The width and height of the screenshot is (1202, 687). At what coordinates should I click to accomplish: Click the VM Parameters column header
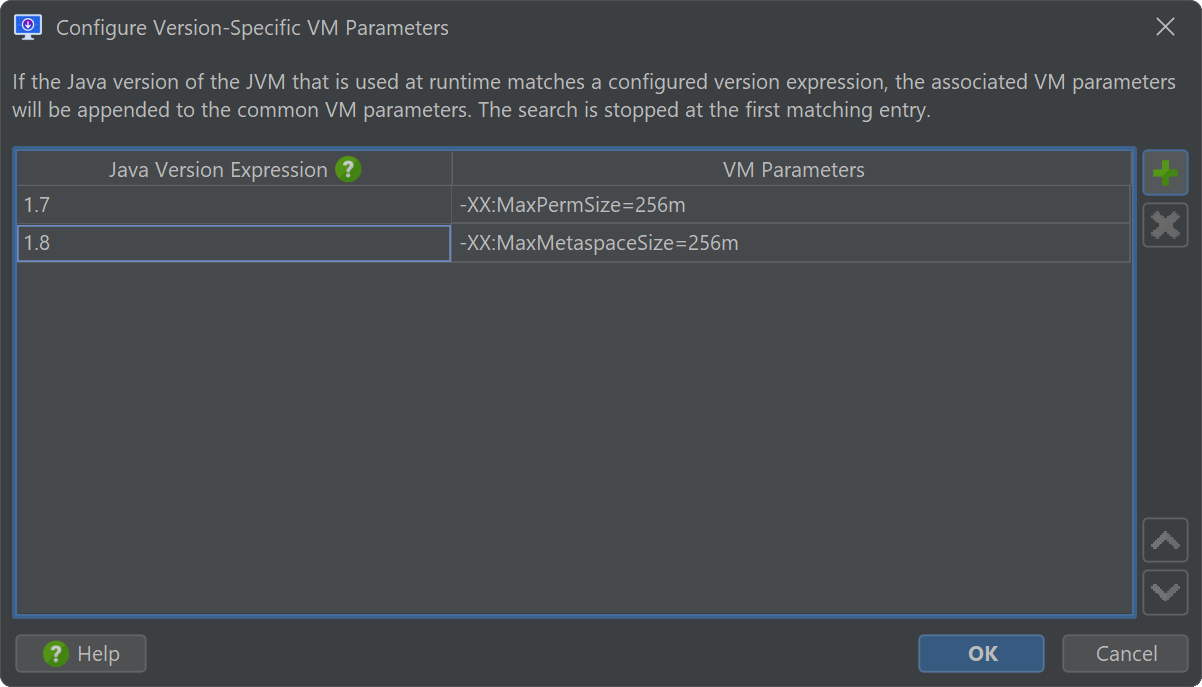[x=793, y=170]
